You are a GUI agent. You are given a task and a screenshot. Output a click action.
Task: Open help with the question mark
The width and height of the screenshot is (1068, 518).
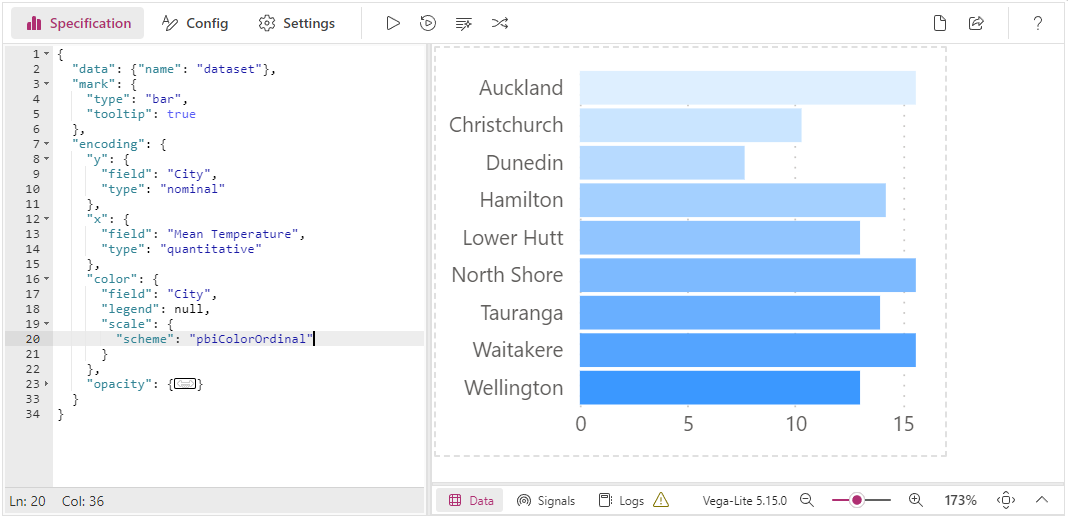pyautogui.click(x=1038, y=23)
